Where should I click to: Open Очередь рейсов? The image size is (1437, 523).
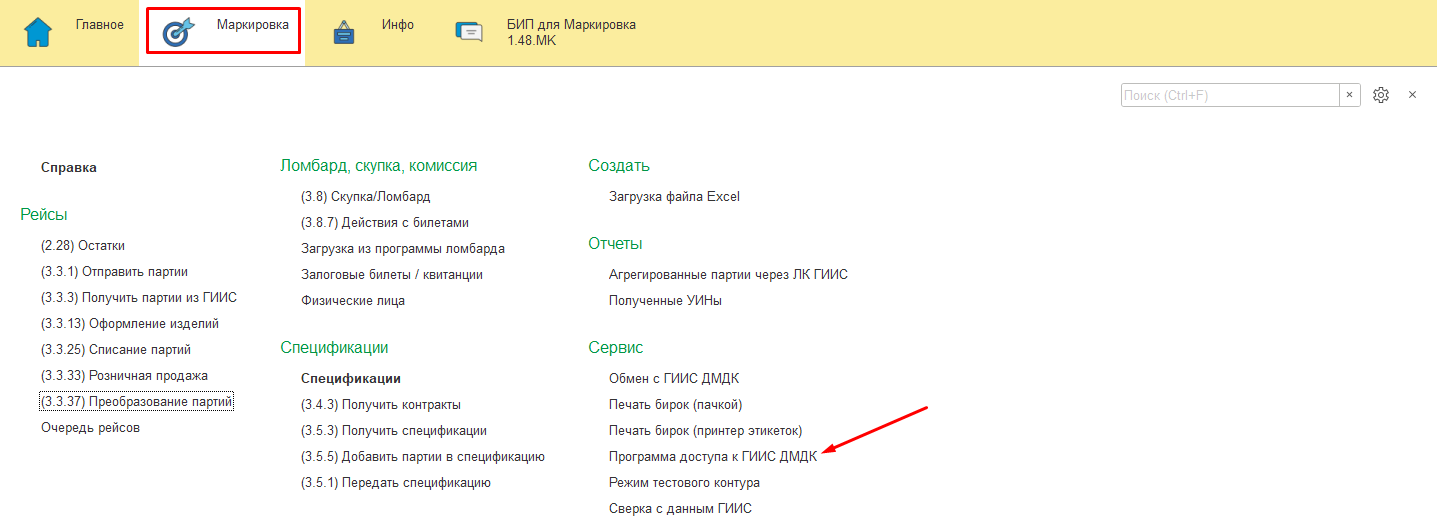pyautogui.click(x=90, y=428)
